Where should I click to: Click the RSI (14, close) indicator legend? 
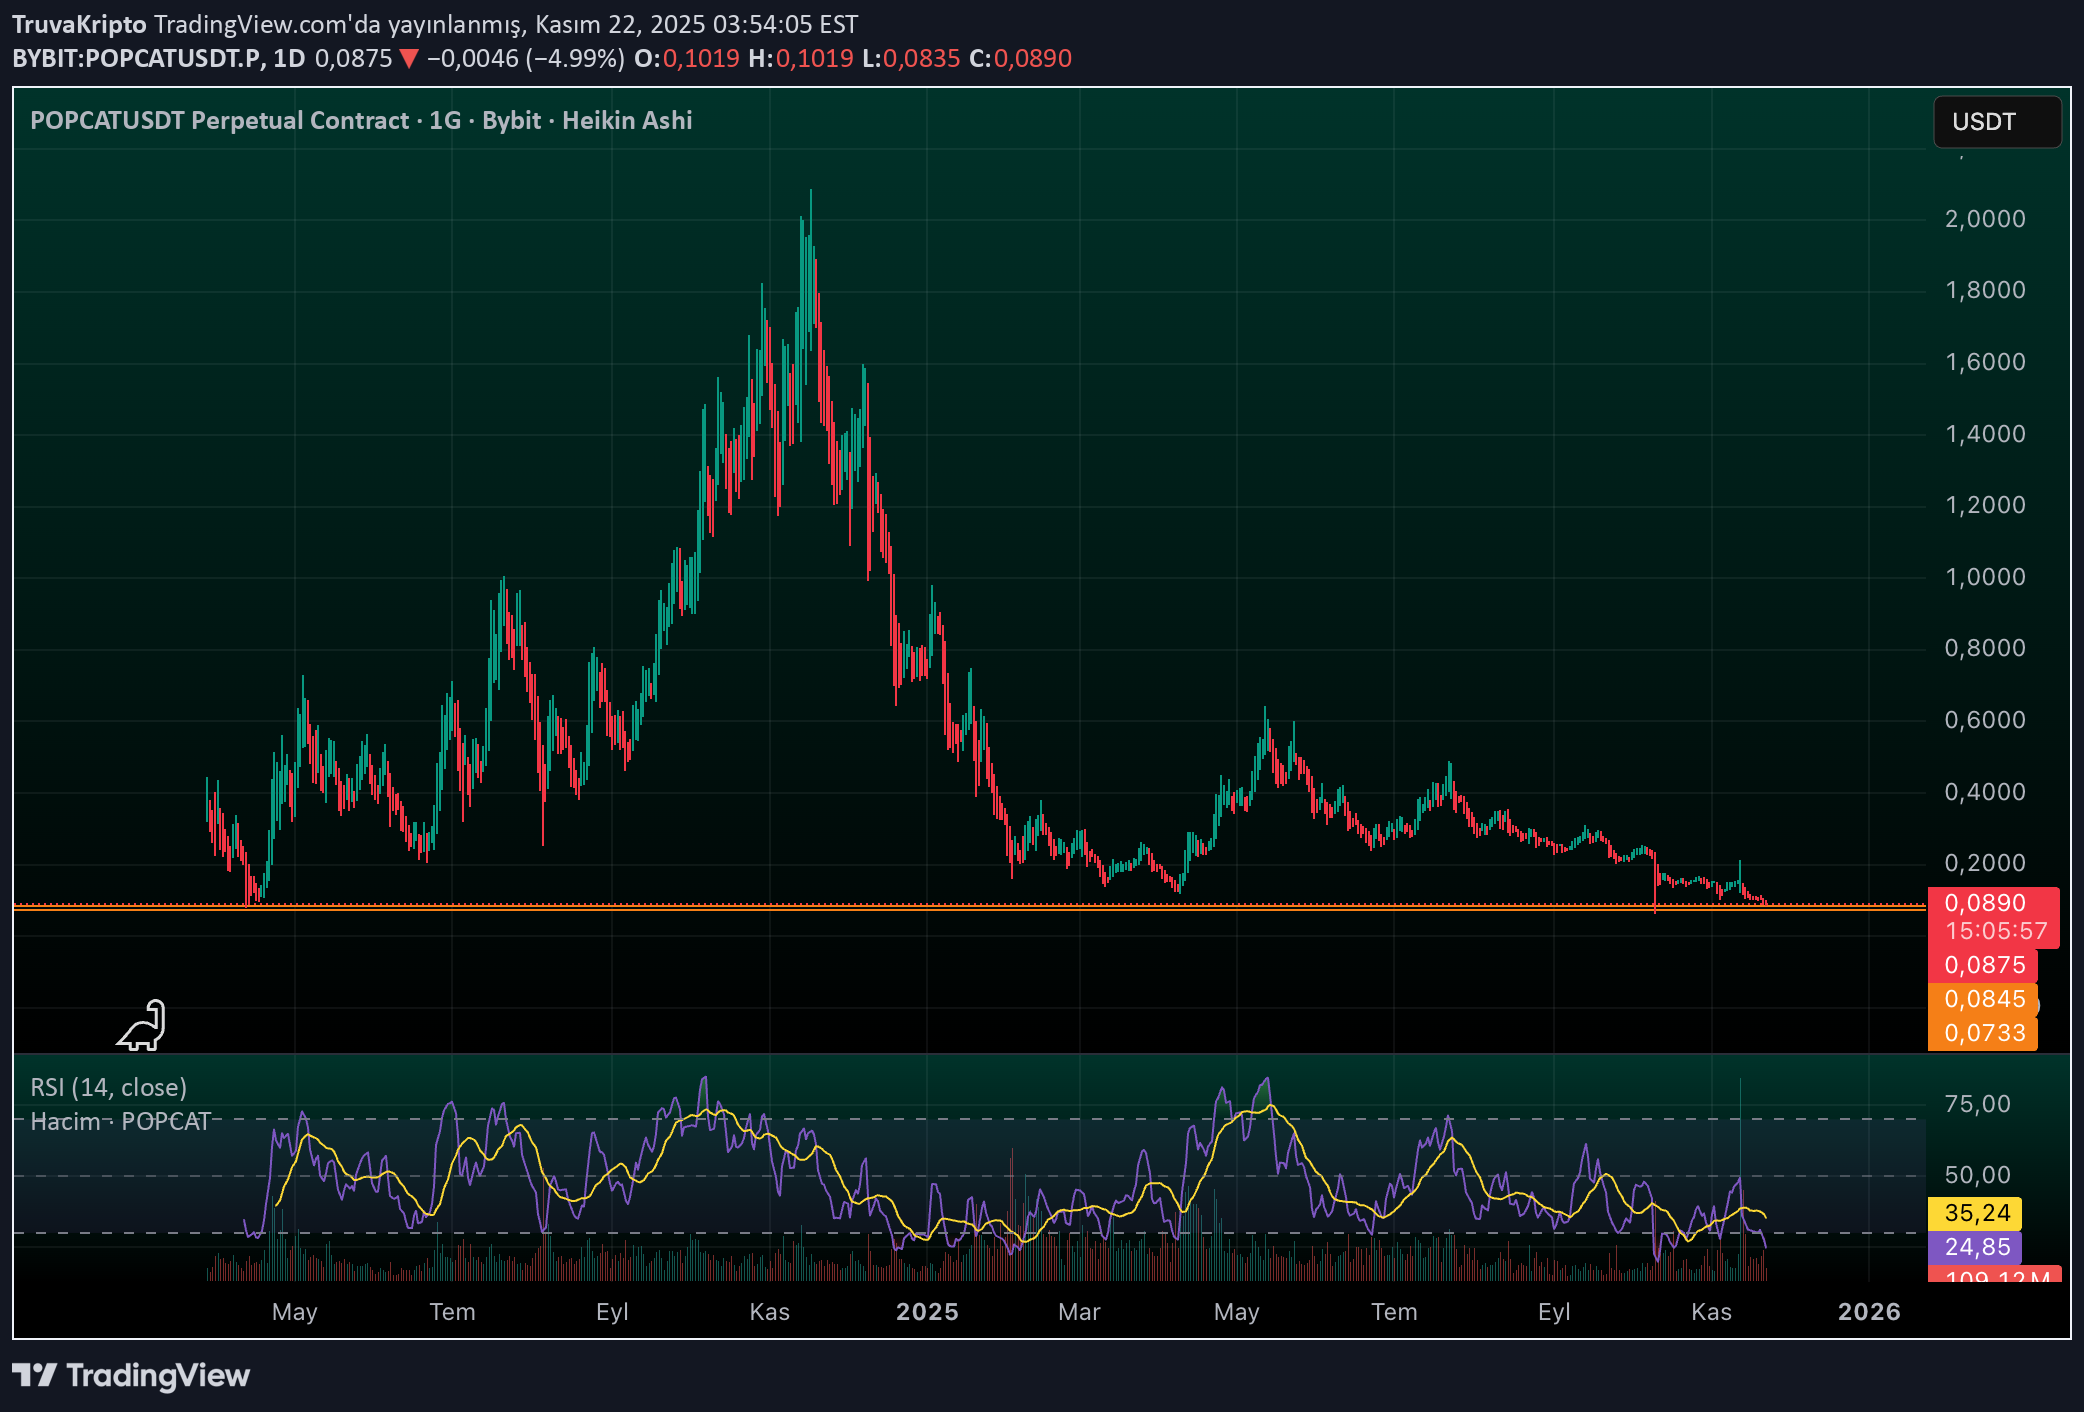pyautogui.click(x=109, y=1087)
